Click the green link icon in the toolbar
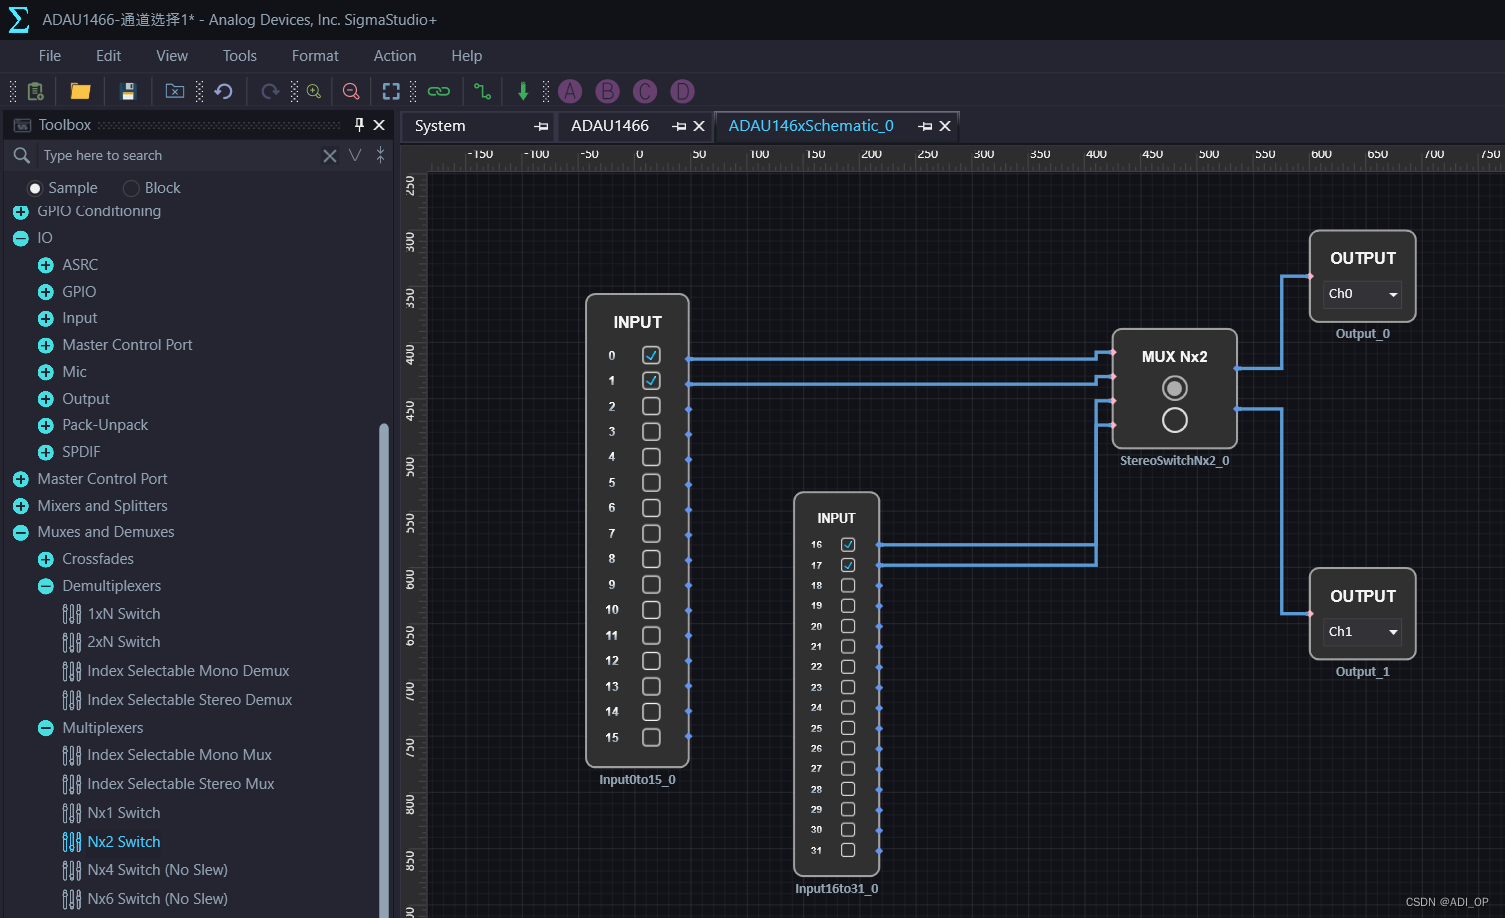 pos(439,92)
